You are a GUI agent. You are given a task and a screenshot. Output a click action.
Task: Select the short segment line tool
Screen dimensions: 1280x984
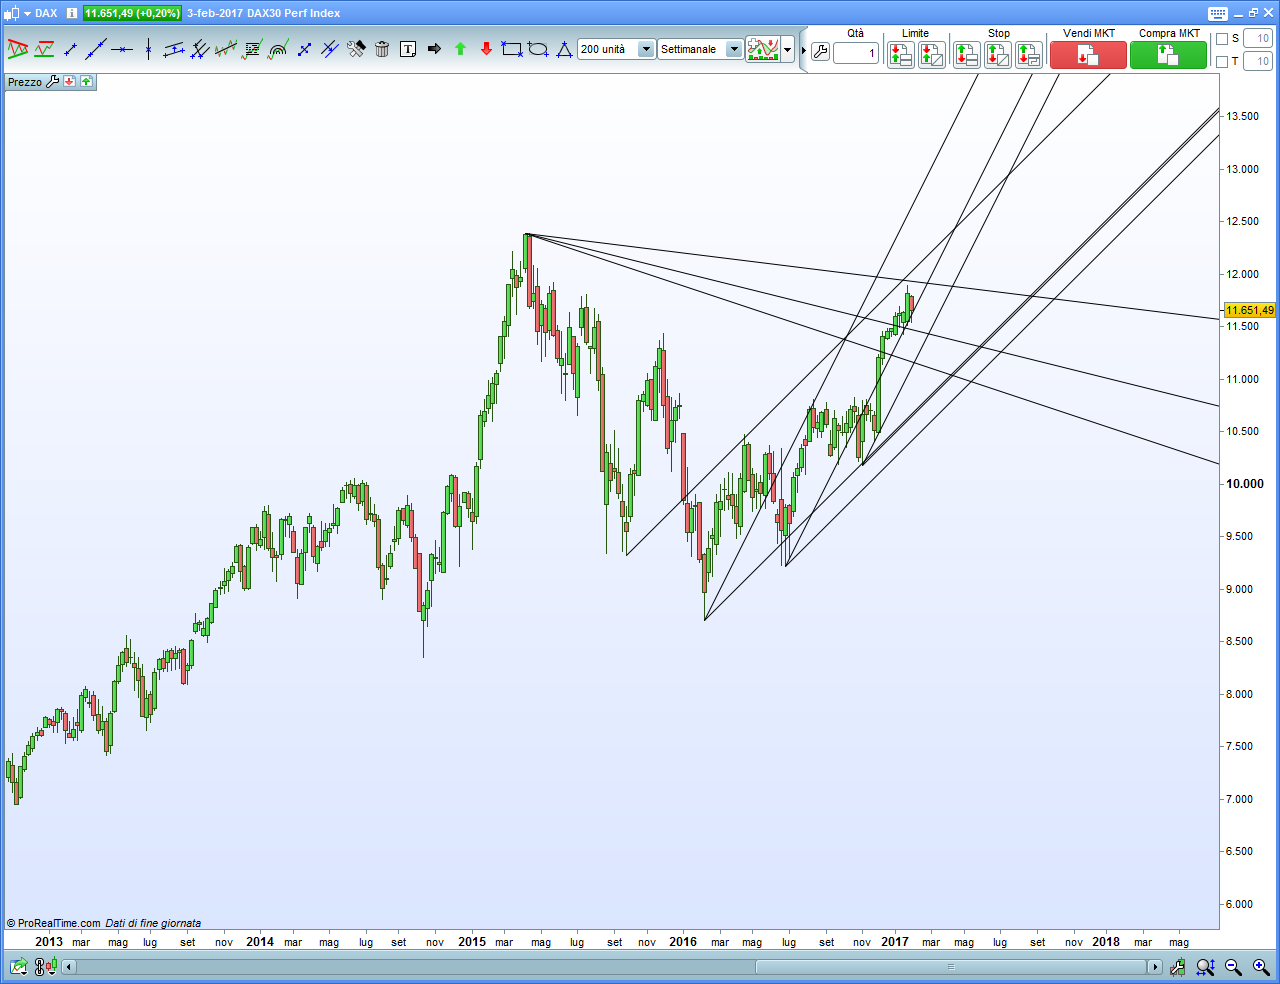(x=70, y=49)
